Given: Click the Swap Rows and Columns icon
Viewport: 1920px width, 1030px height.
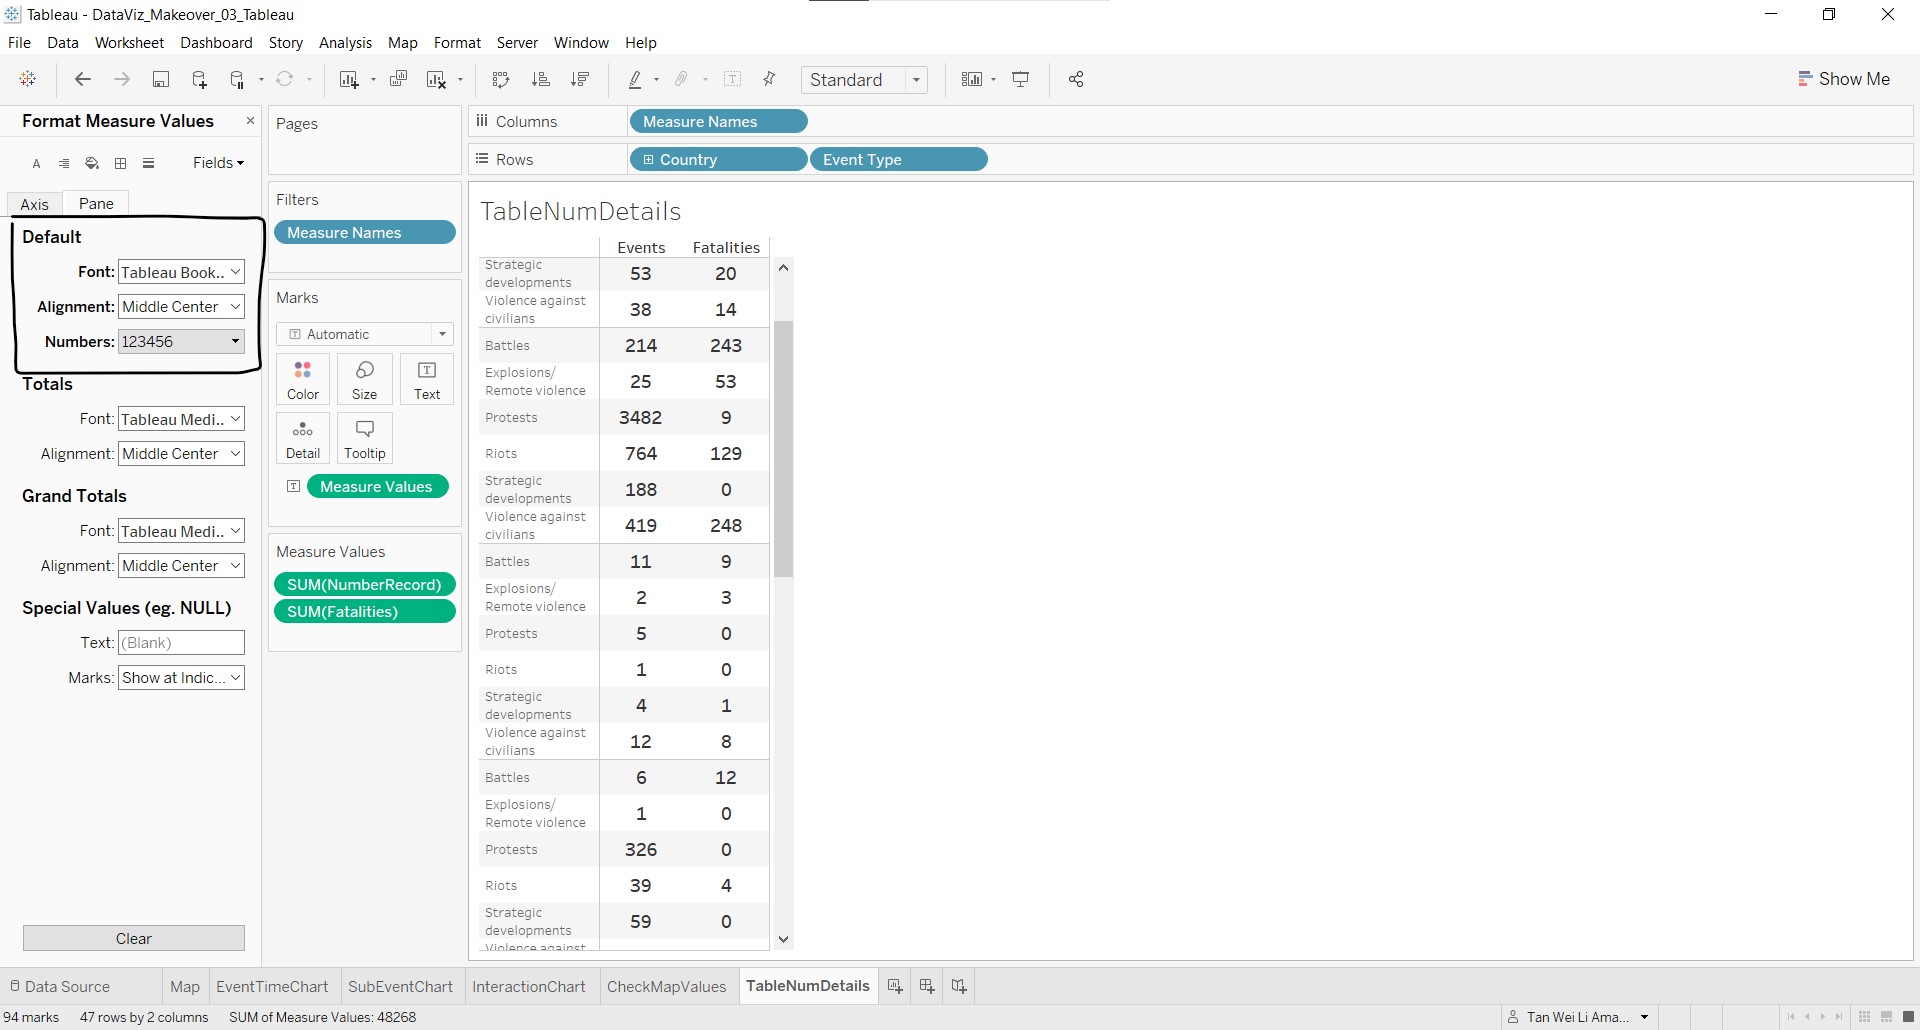Looking at the screenshot, I should [501, 80].
